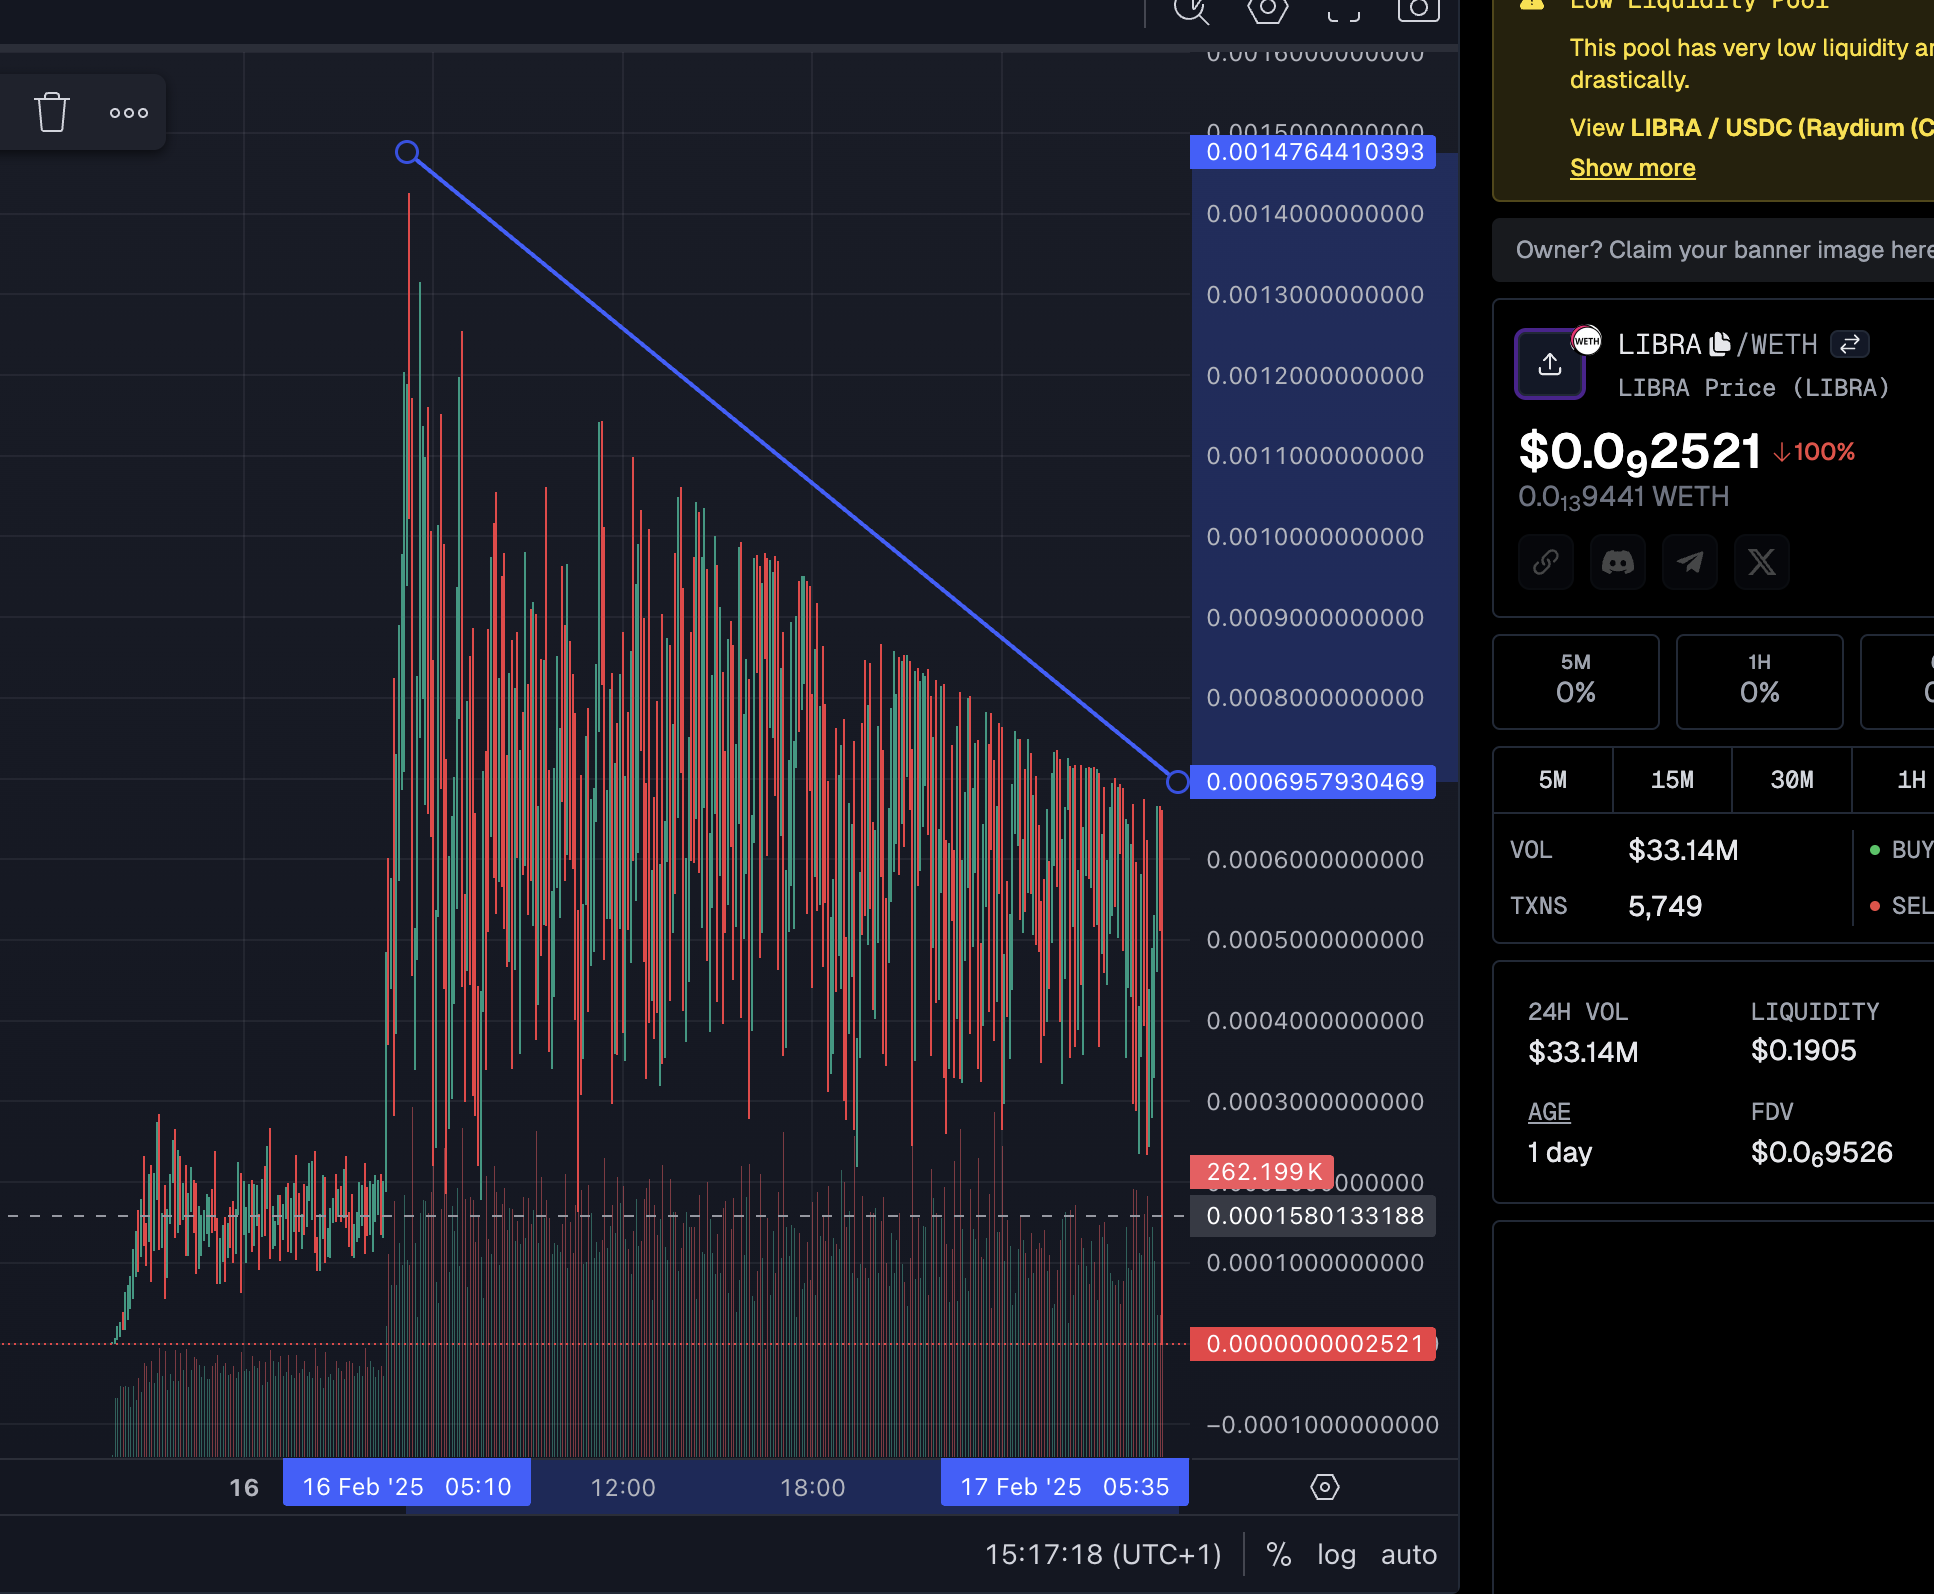Click price label 0.0014764410393
Image resolution: width=1934 pixels, height=1594 pixels.
click(1314, 152)
